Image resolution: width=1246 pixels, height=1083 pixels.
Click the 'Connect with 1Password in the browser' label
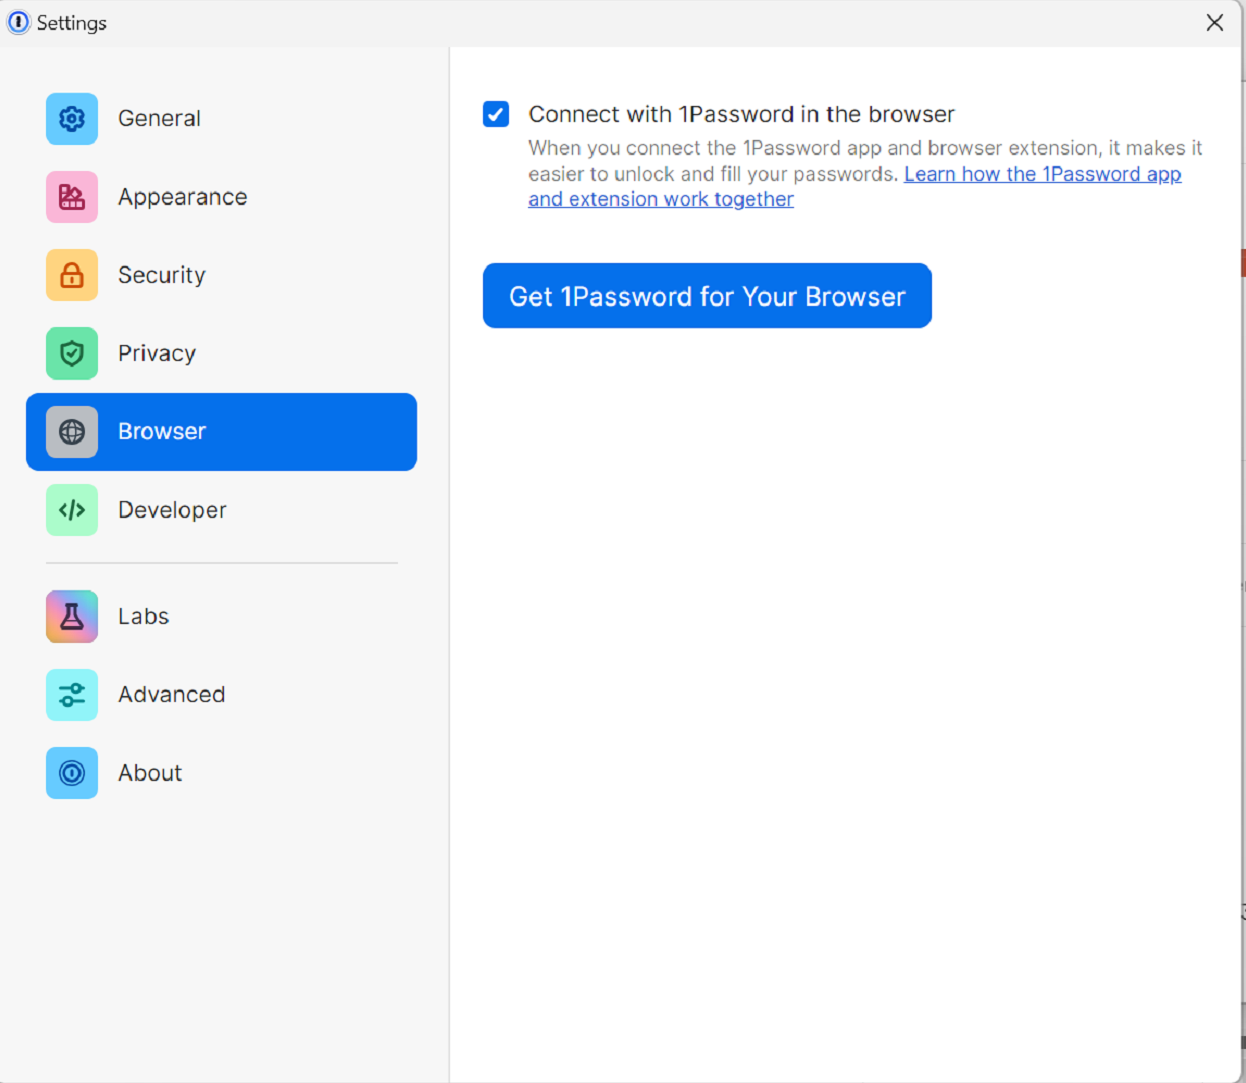tap(741, 114)
